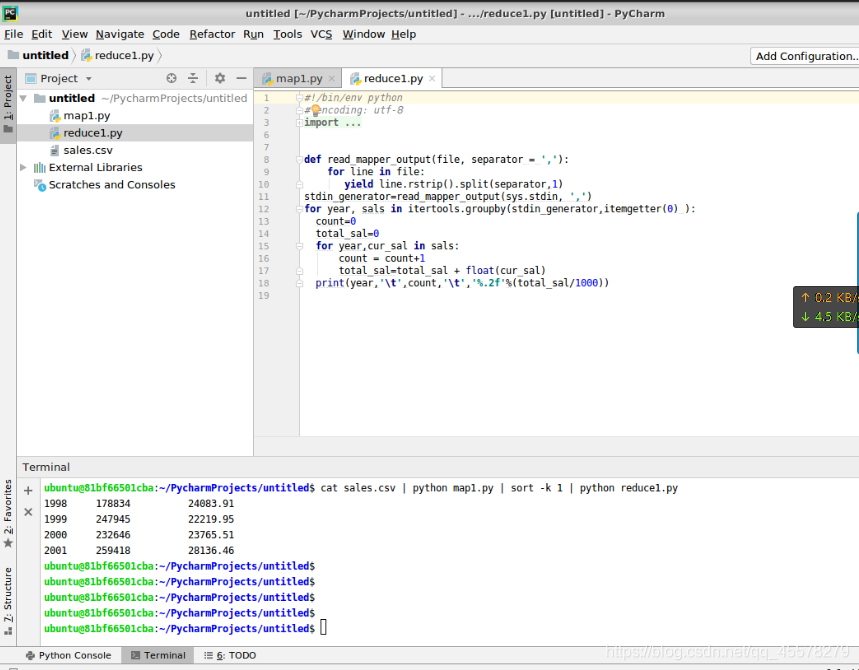
Task: Toggle fold marker at def line 8
Action: click(x=299, y=159)
